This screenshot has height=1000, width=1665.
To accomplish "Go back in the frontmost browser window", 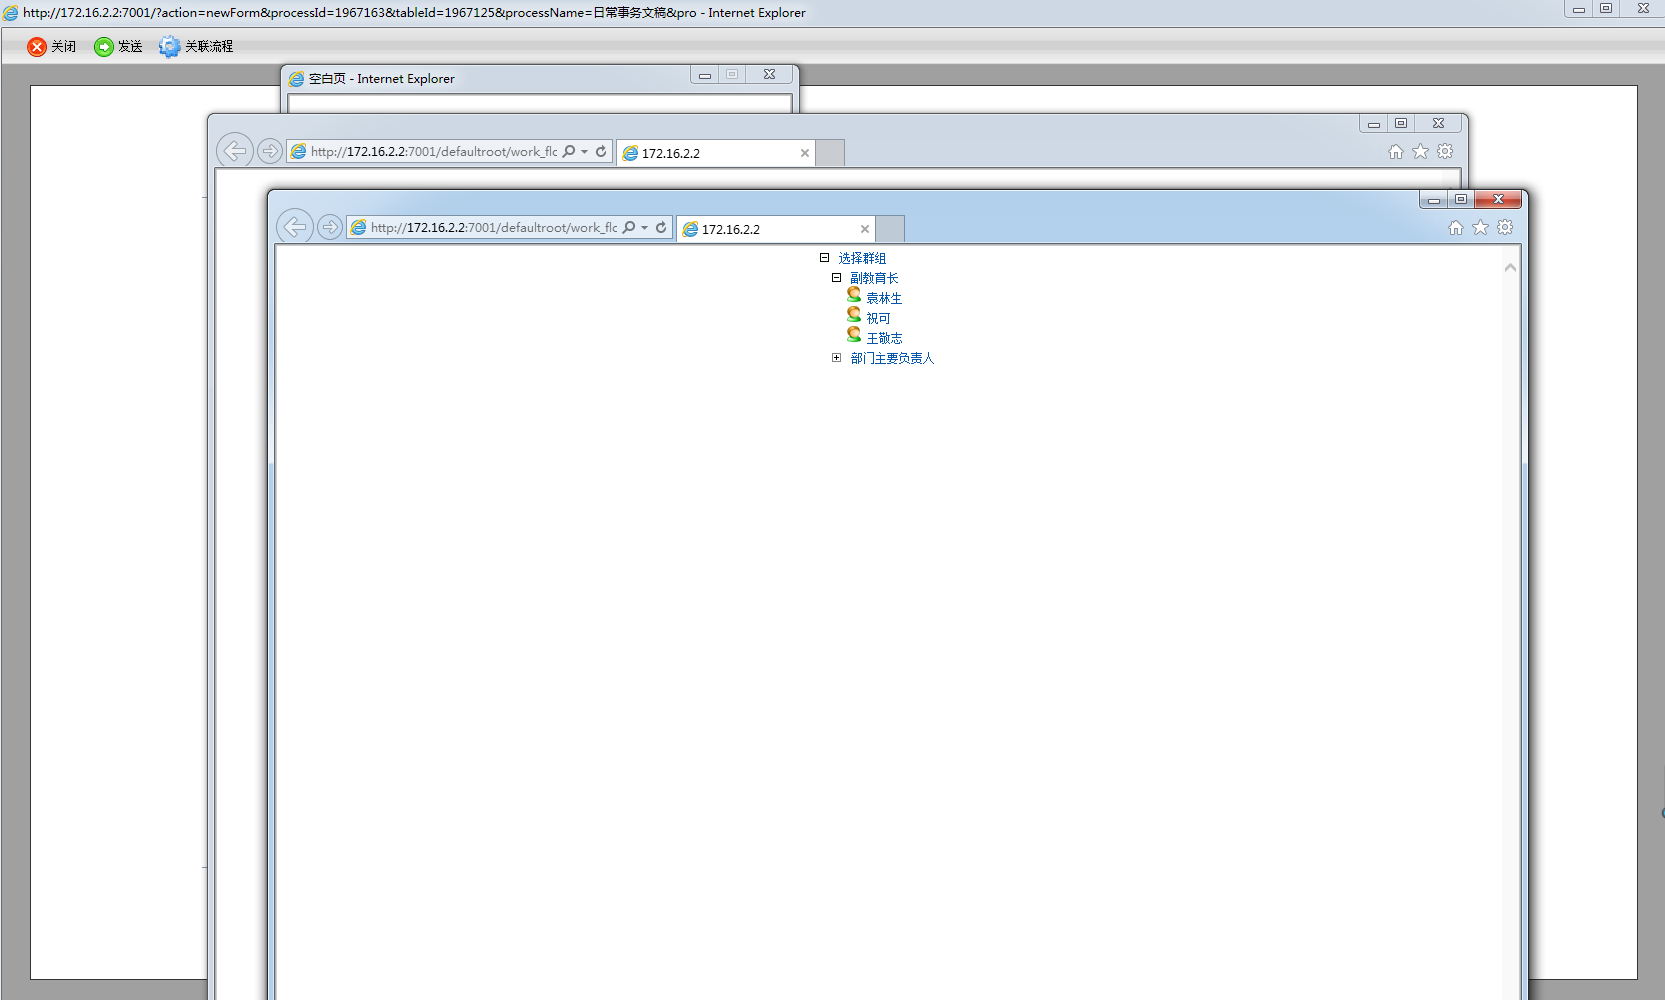I will [295, 227].
